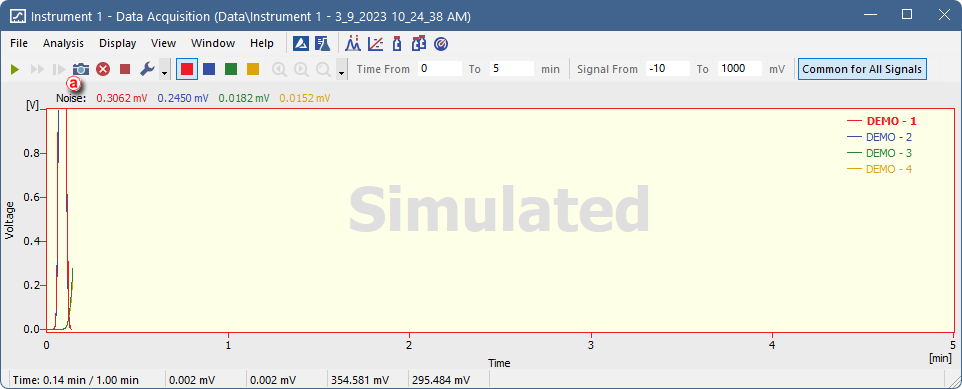The image size is (962, 389).
Task: Open the wrench settings icon
Action: click(x=147, y=69)
